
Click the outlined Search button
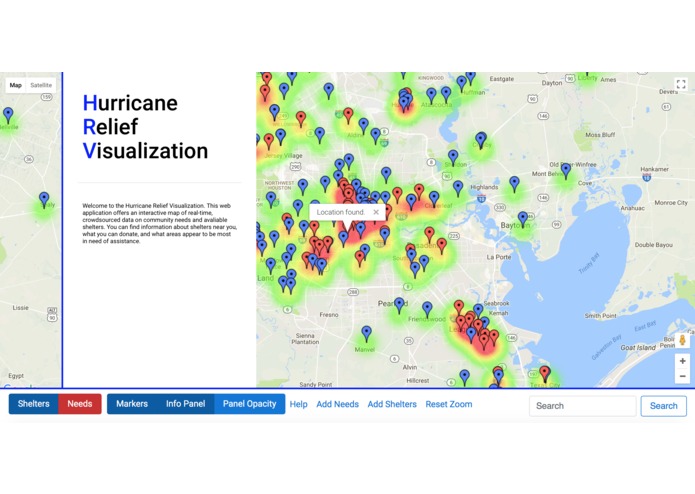(x=664, y=406)
